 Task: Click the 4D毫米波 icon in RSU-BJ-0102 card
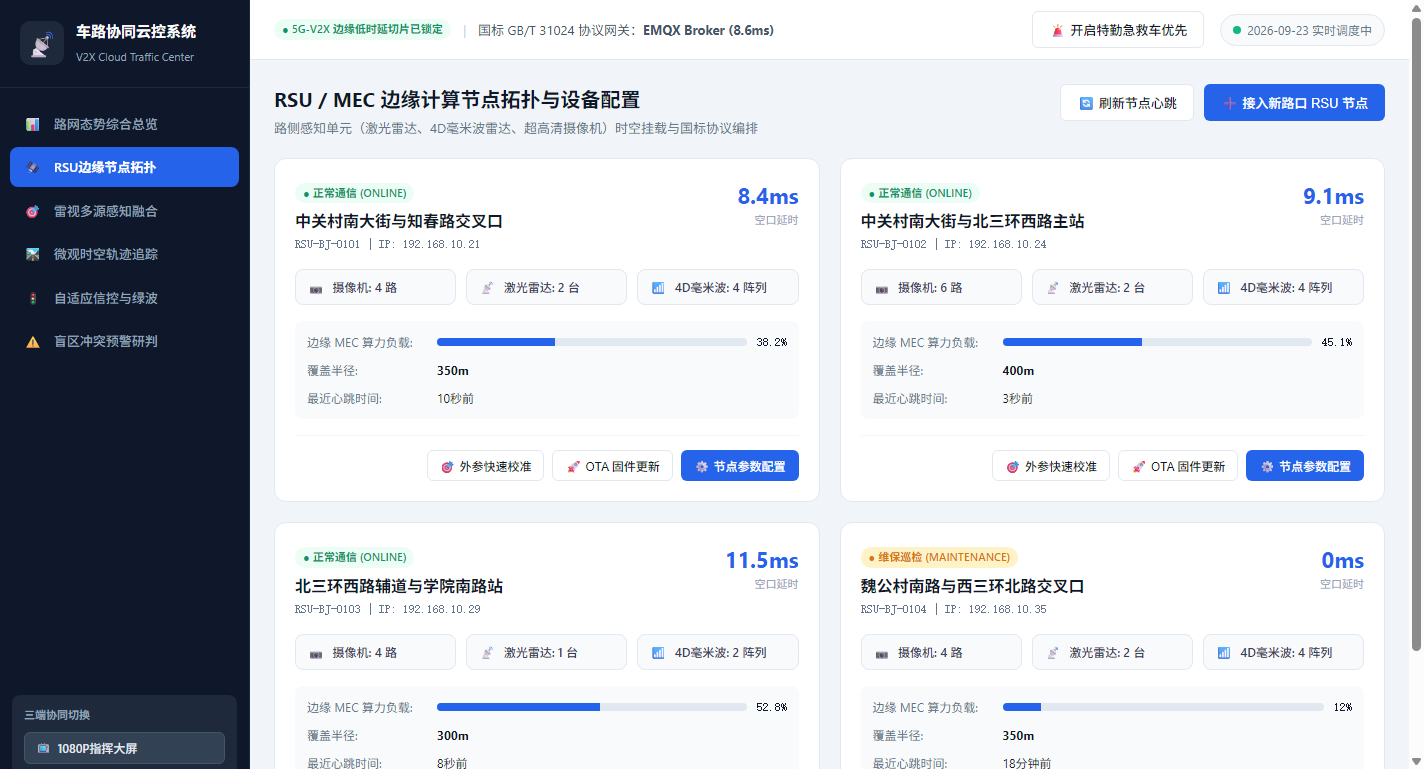[x=1224, y=288]
